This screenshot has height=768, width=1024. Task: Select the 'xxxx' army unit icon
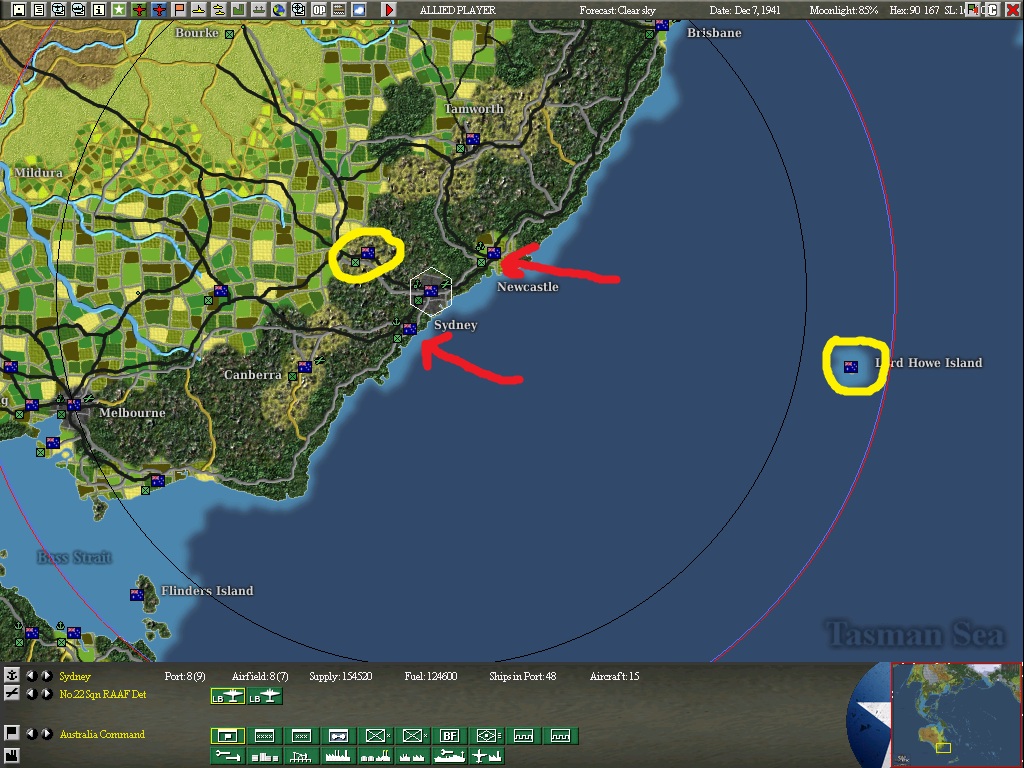pos(264,736)
